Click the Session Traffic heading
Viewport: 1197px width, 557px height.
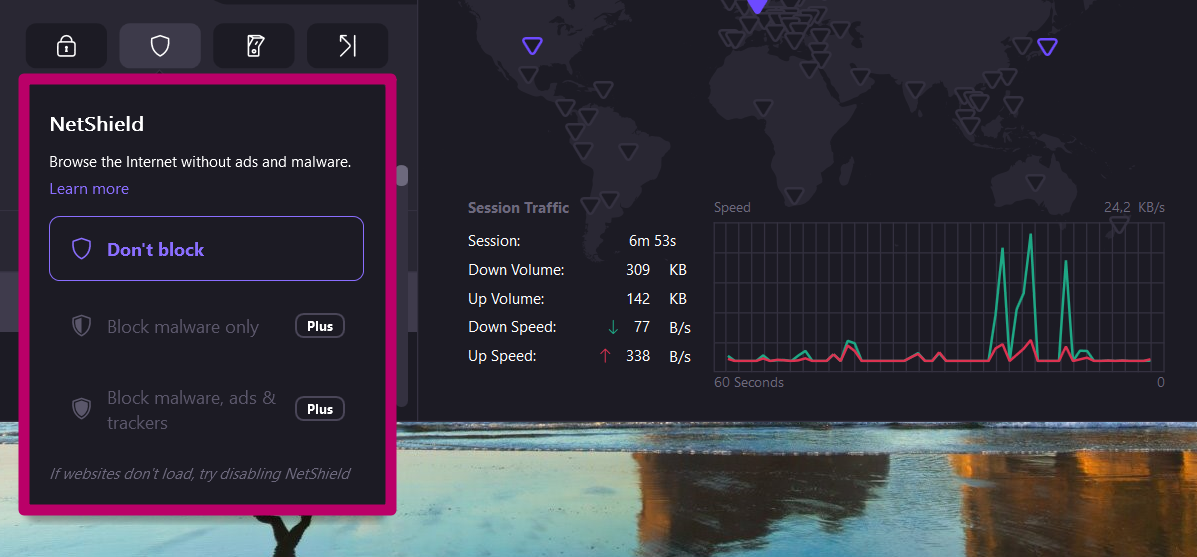point(518,208)
